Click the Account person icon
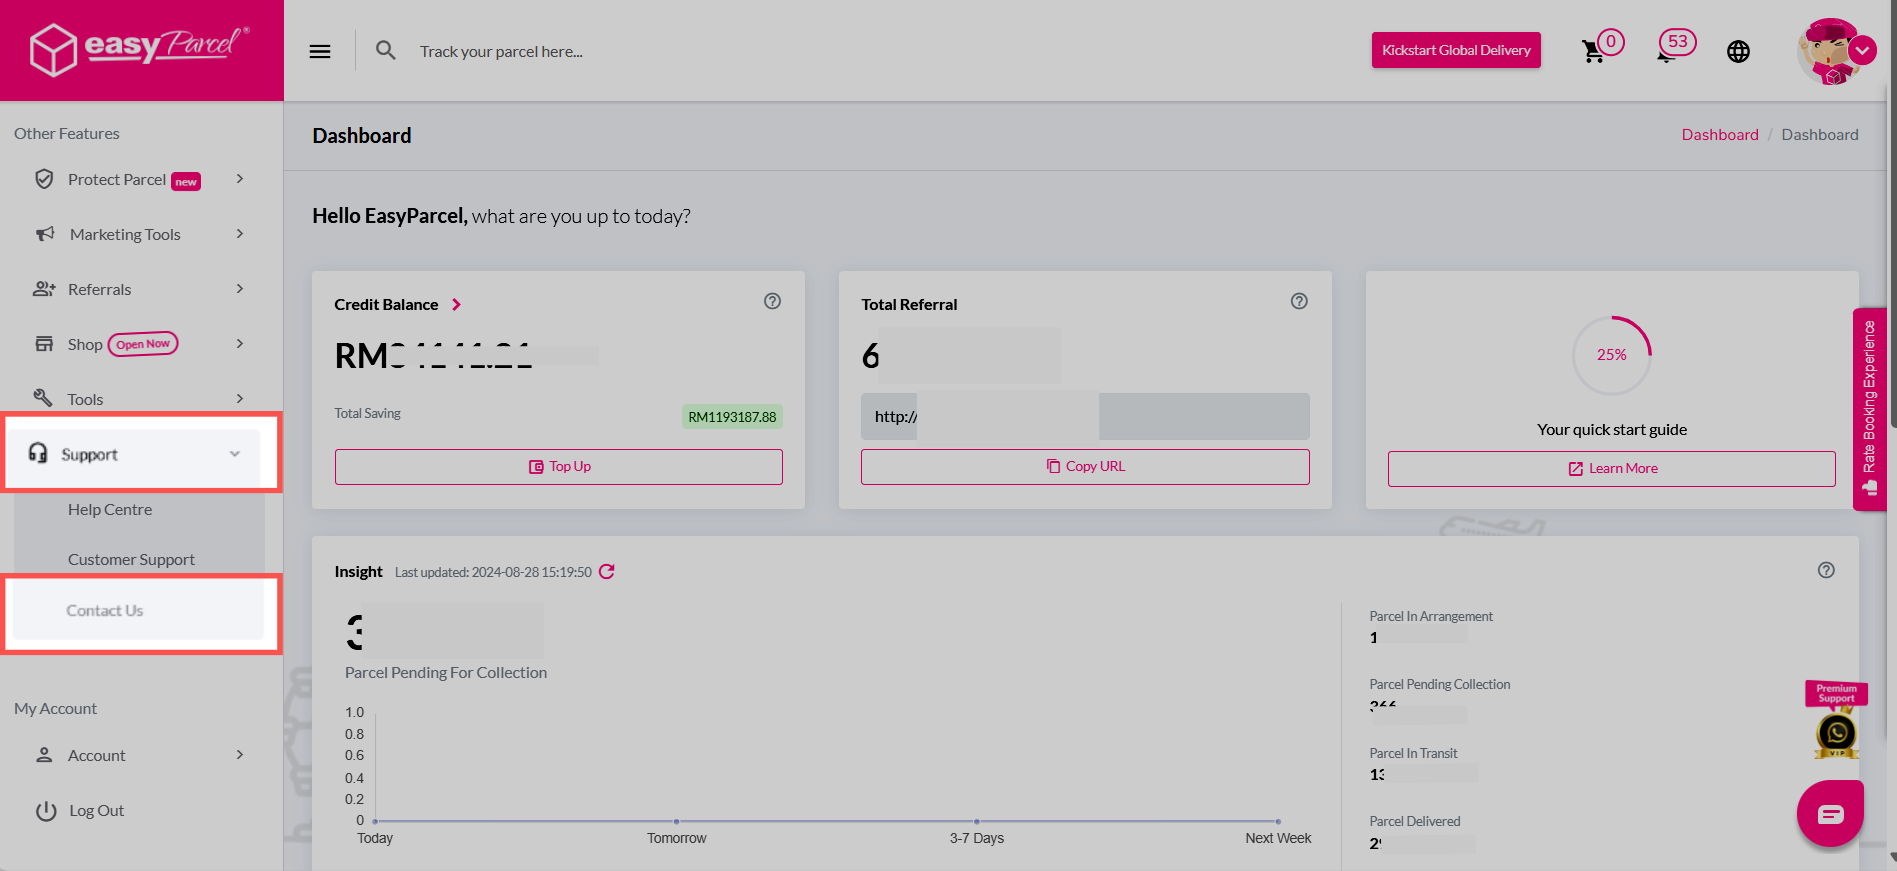The image size is (1897, 871). [x=44, y=755]
